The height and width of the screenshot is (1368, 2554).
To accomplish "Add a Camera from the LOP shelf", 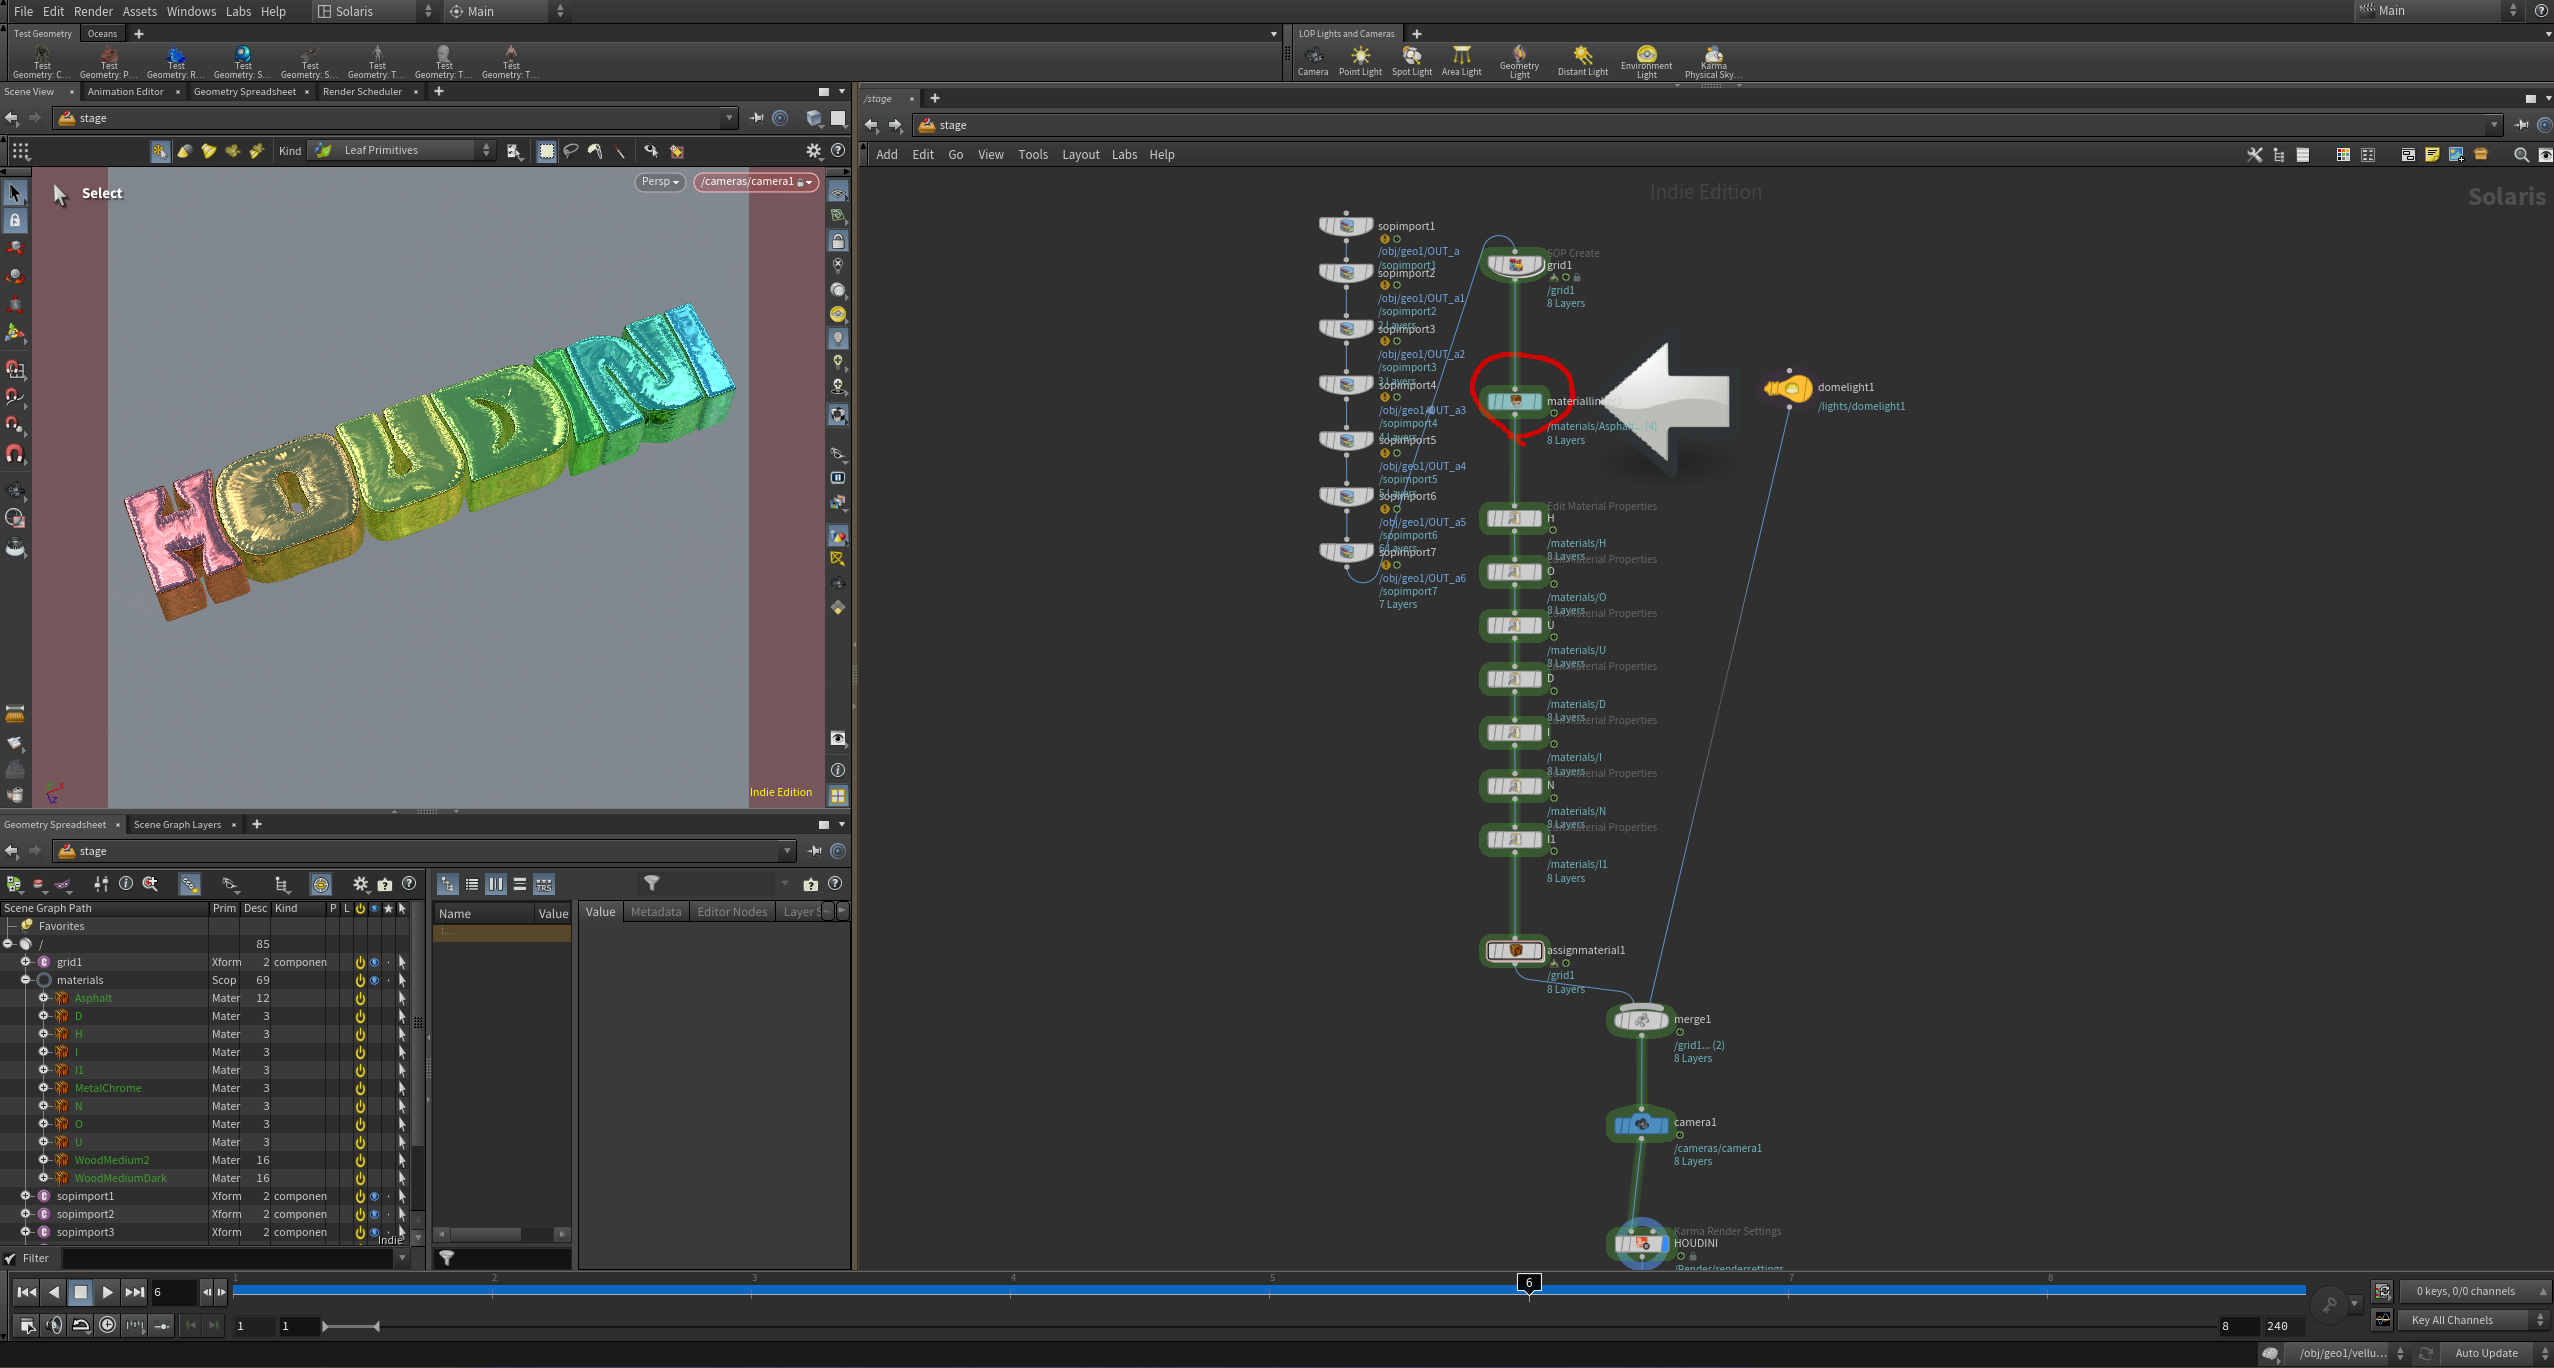I will click(1312, 60).
